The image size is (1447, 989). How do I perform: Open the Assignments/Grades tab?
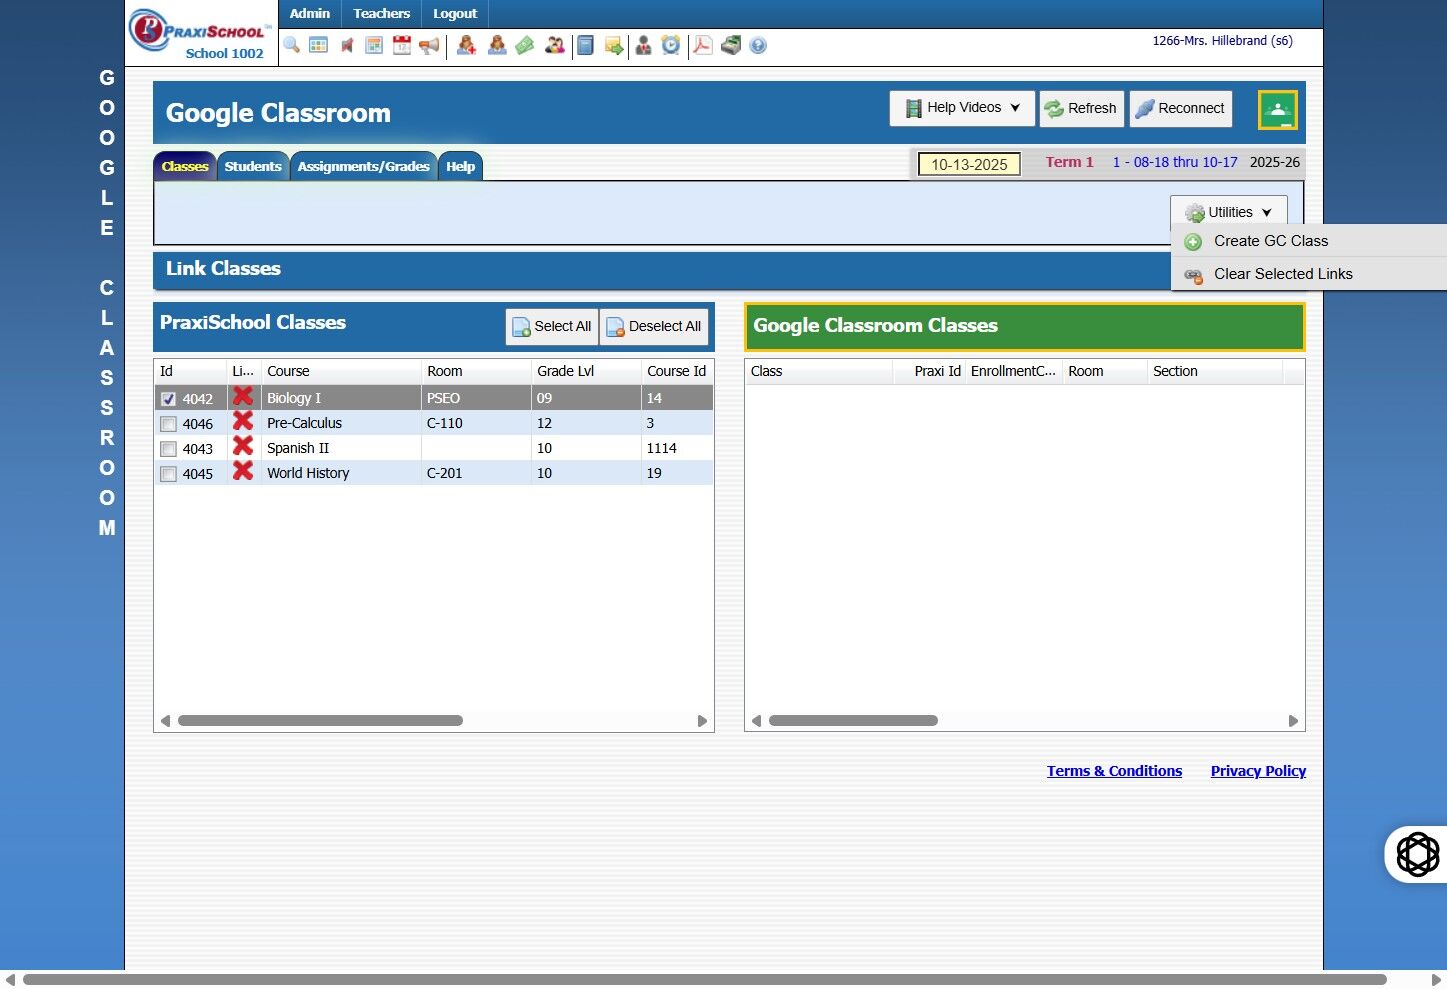pos(363,166)
